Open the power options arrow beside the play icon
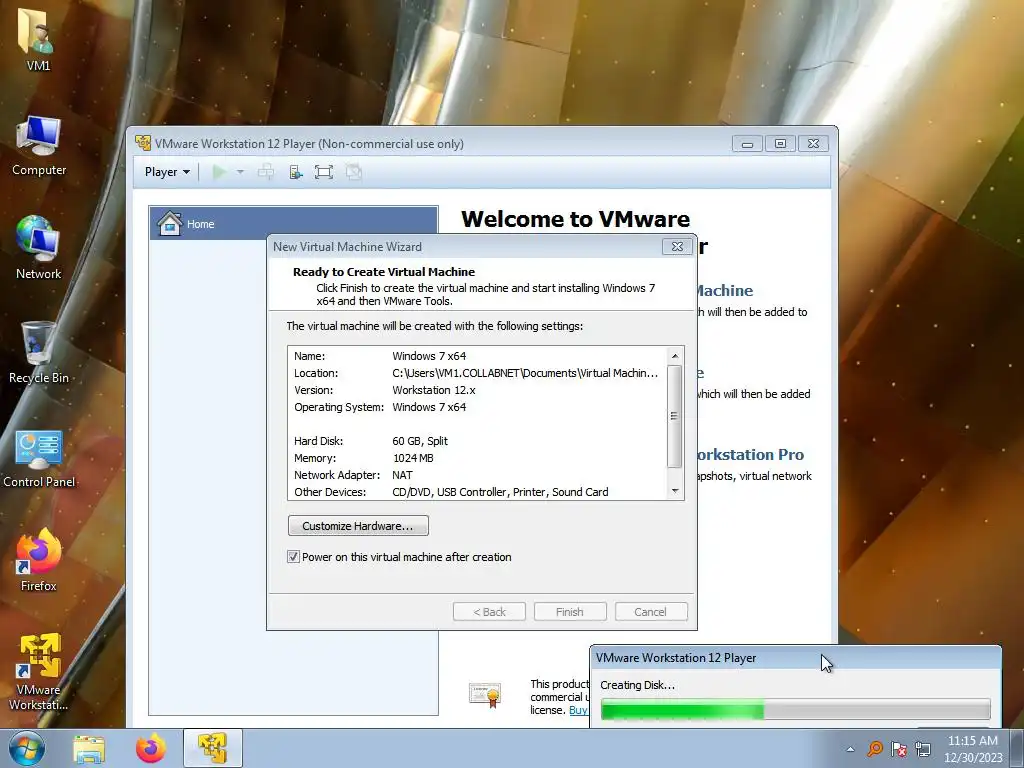The width and height of the screenshot is (1024, 768). pos(240,172)
